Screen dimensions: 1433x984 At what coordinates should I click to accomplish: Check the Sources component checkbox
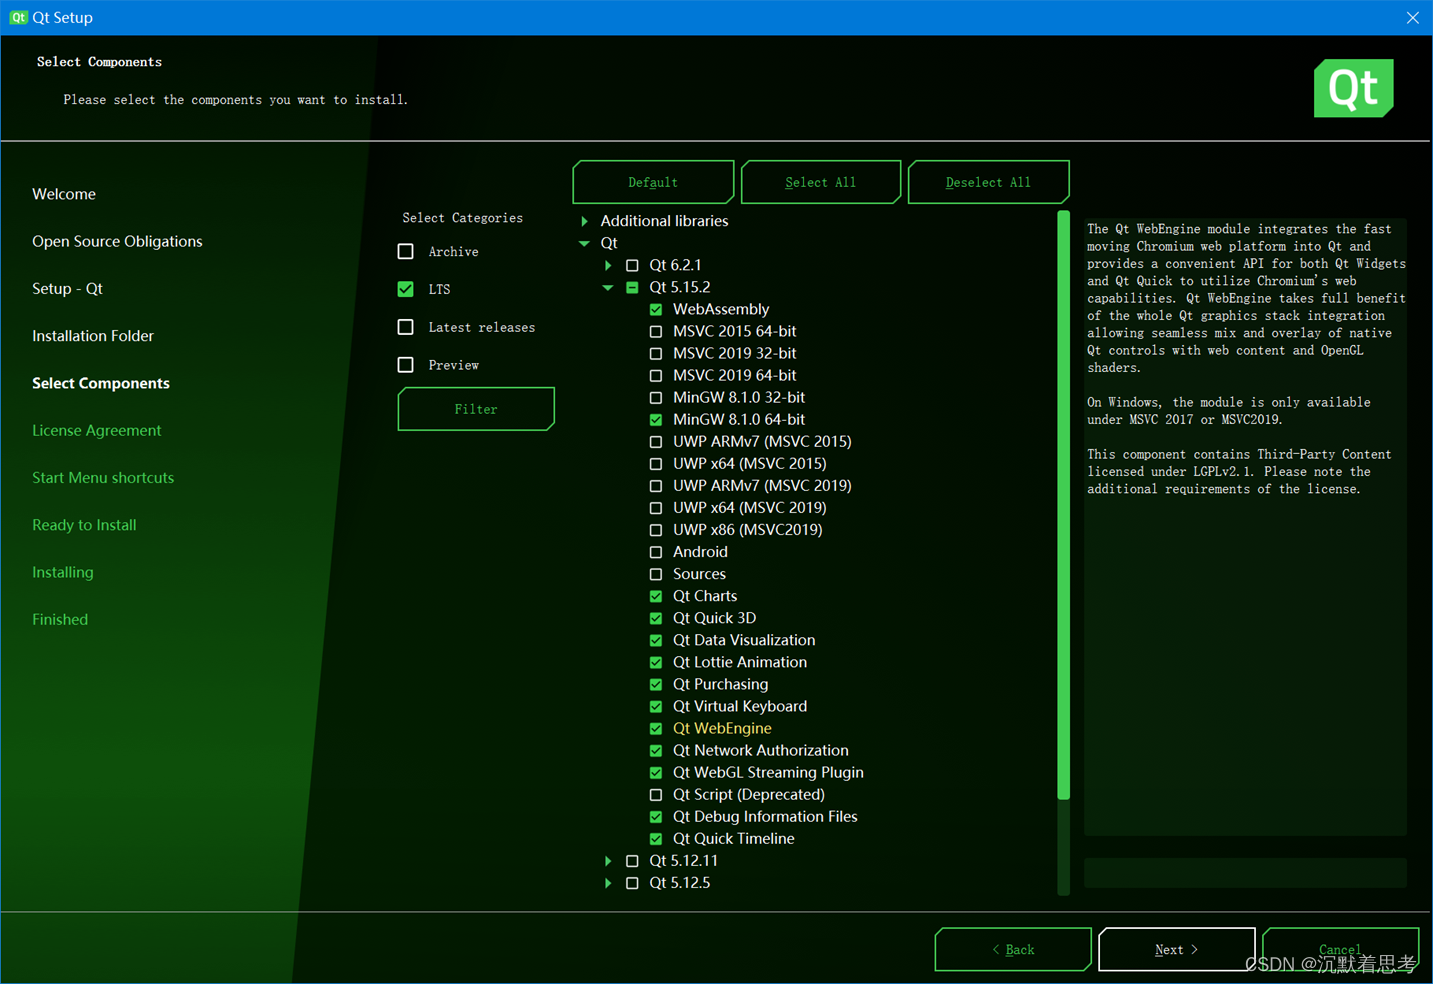[x=656, y=574]
